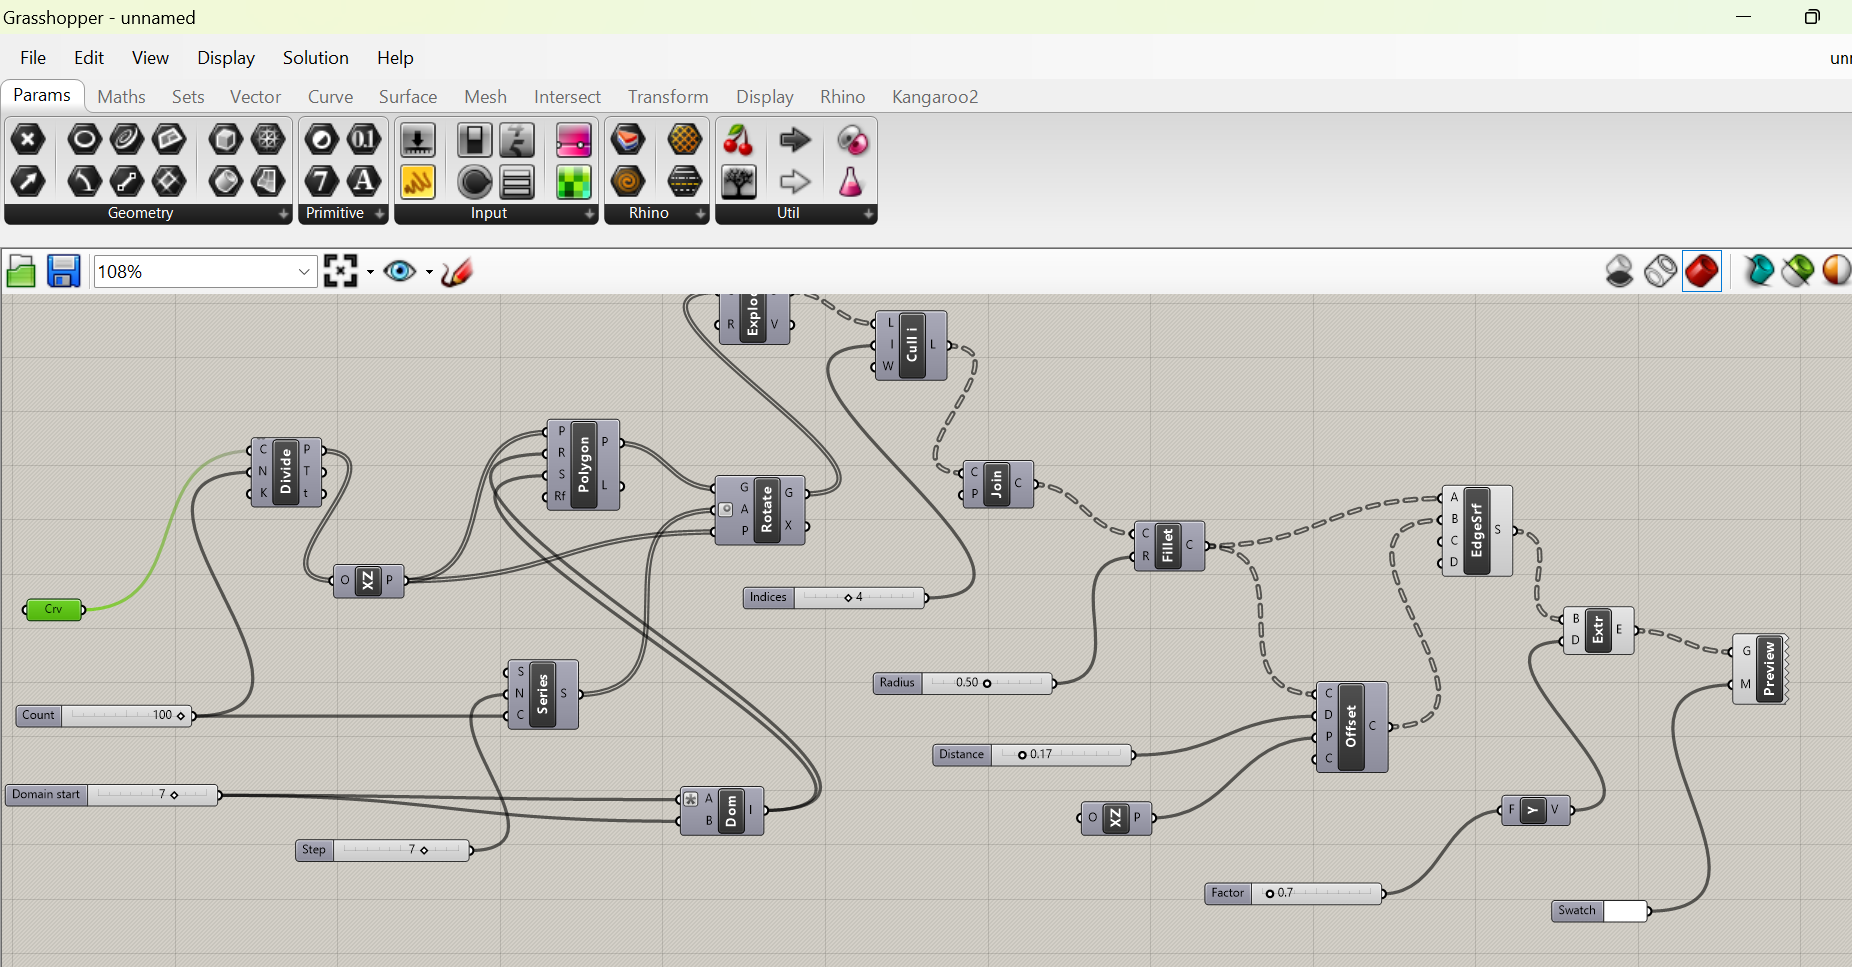Click the tree icon in Util panel
Screen dimensions: 1852x967
738,182
